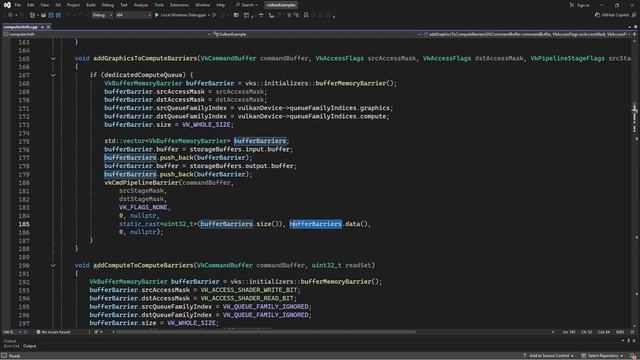Click Start Without Debugging outline play icon
The image size is (640, 360).
[214, 15]
